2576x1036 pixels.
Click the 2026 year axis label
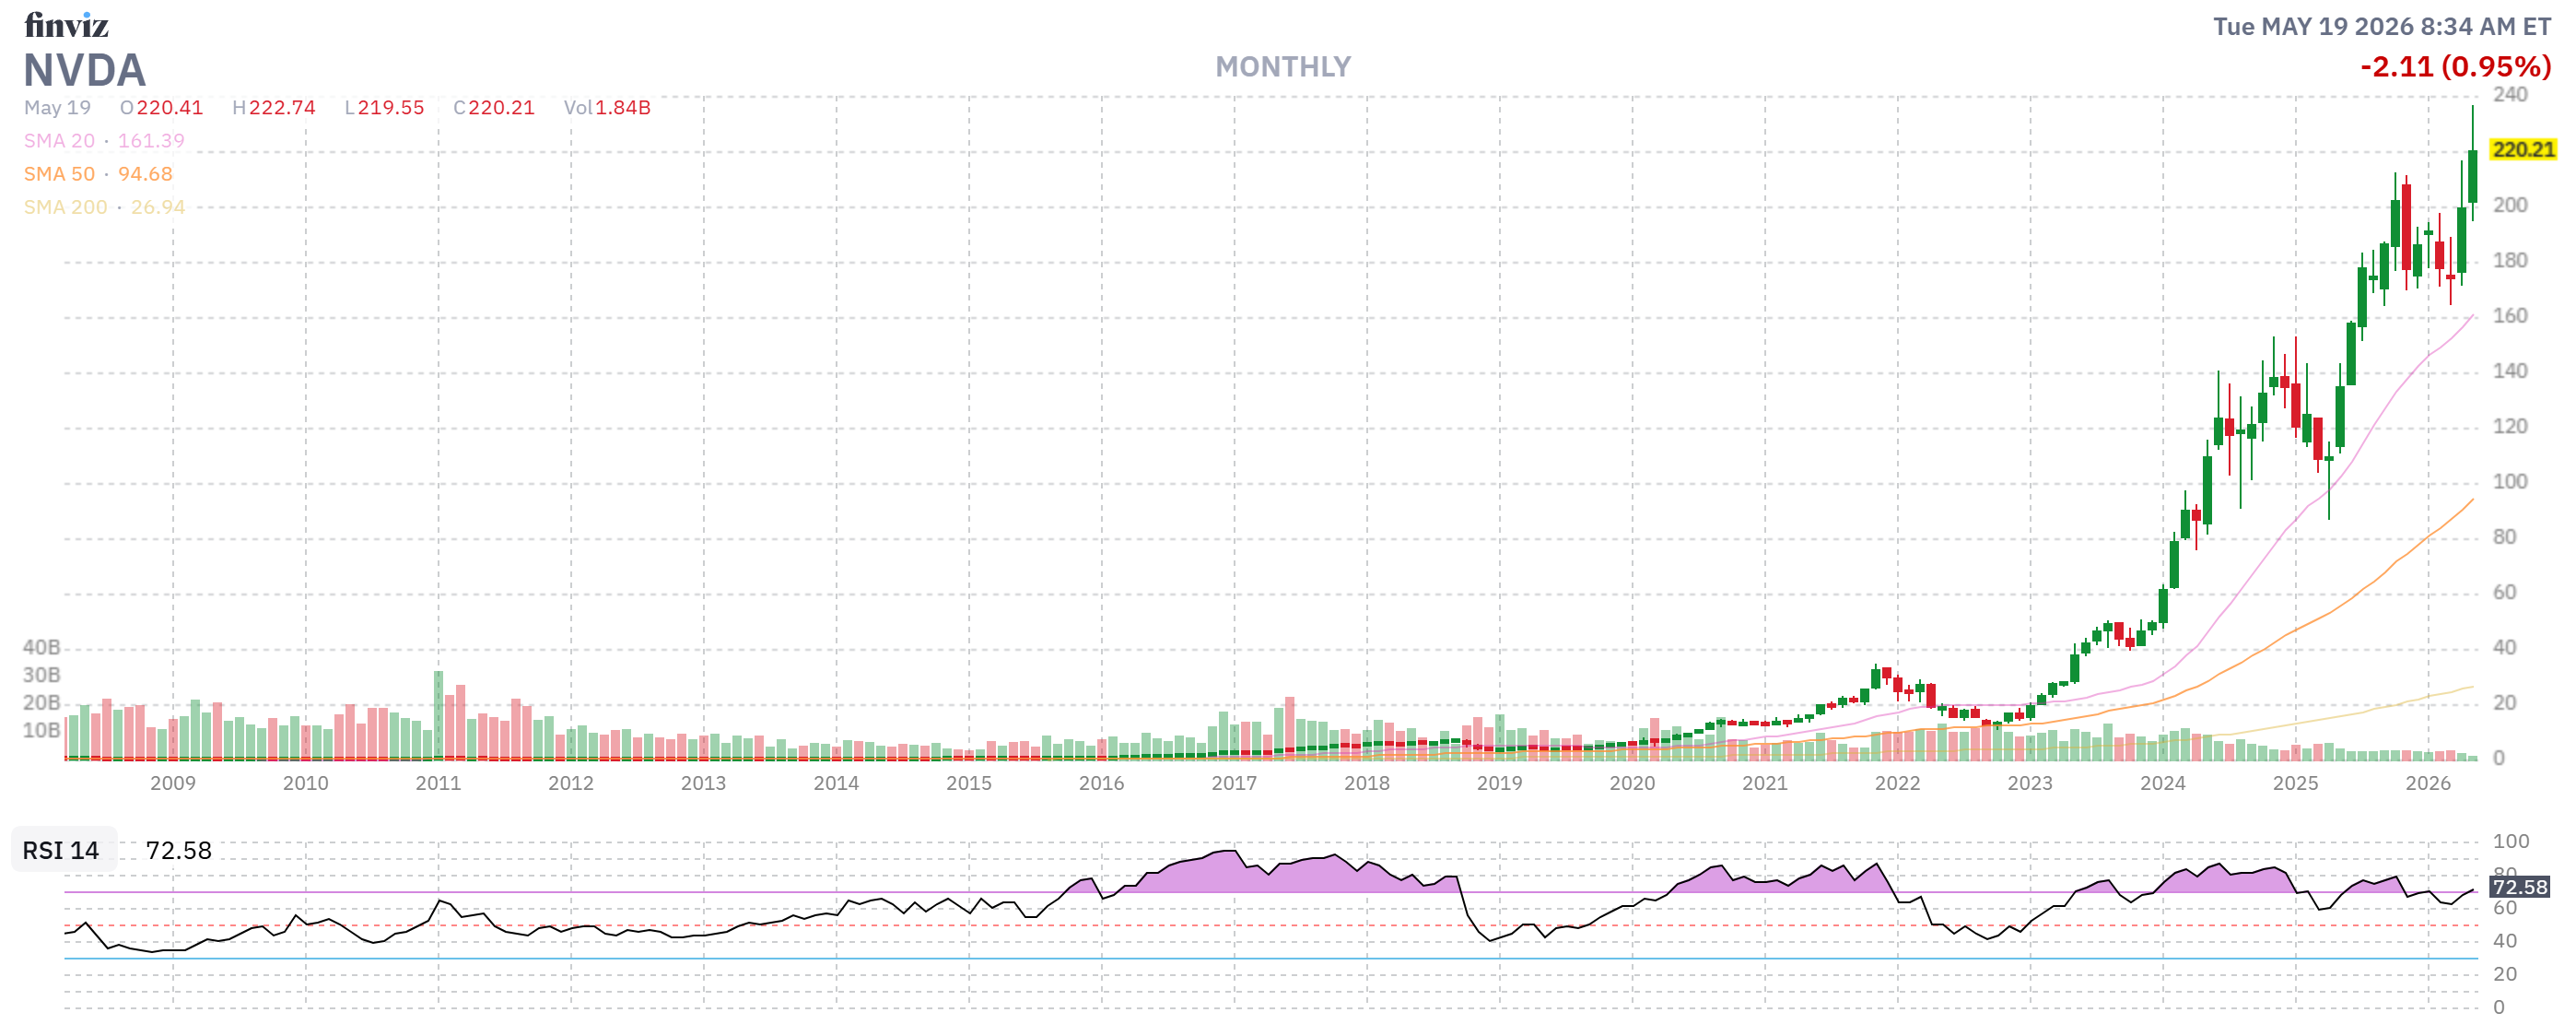point(2428,783)
